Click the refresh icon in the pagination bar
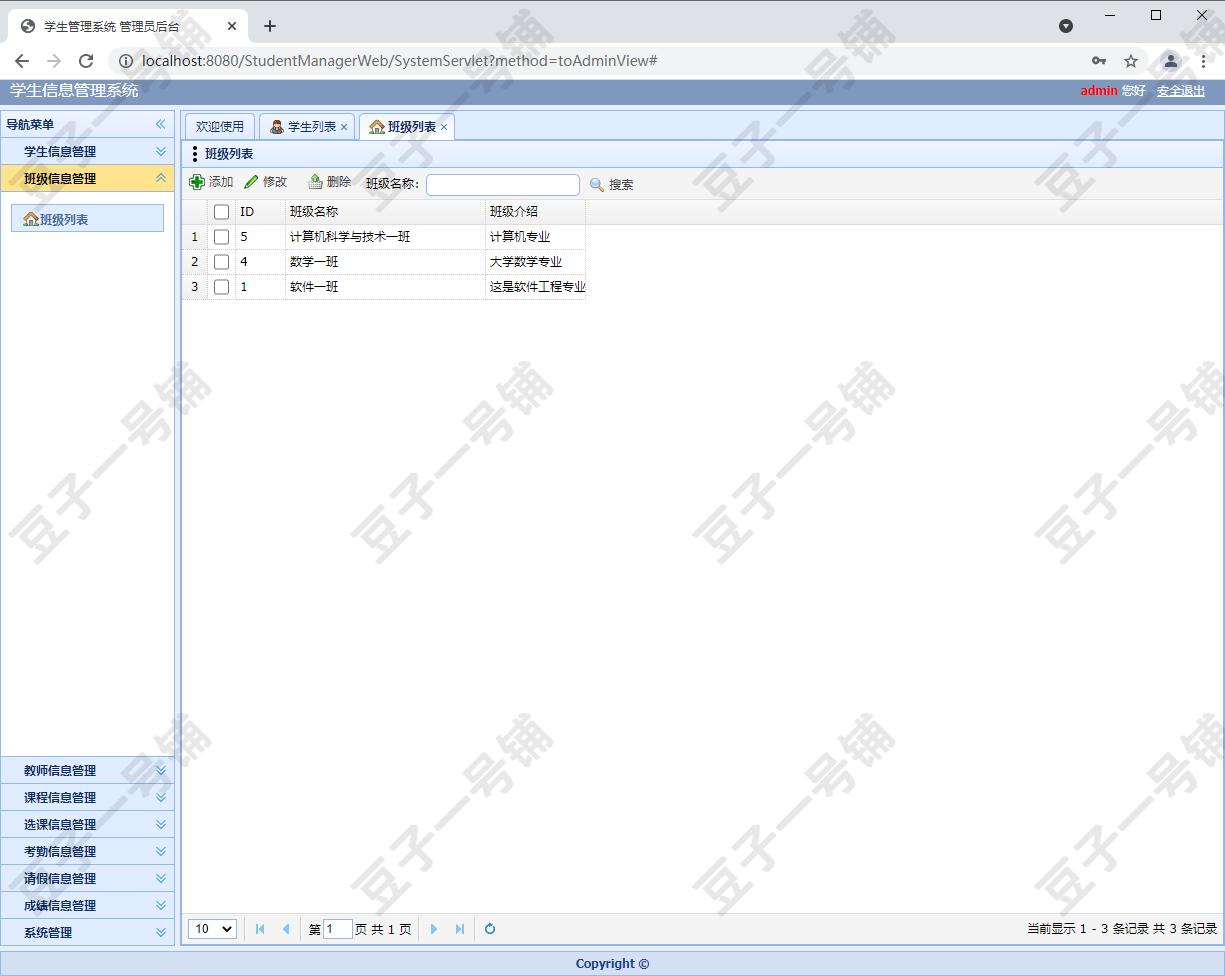Viewport: 1225px width, 976px height. pos(490,929)
